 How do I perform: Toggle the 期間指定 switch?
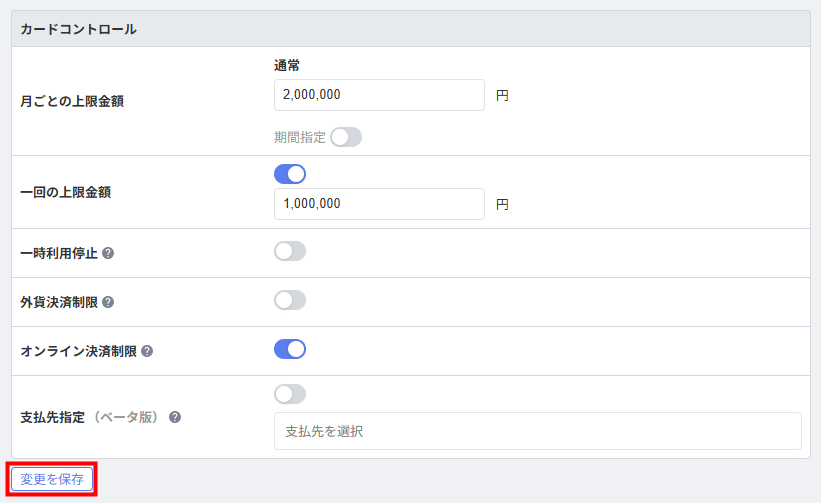[x=345, y=137]
